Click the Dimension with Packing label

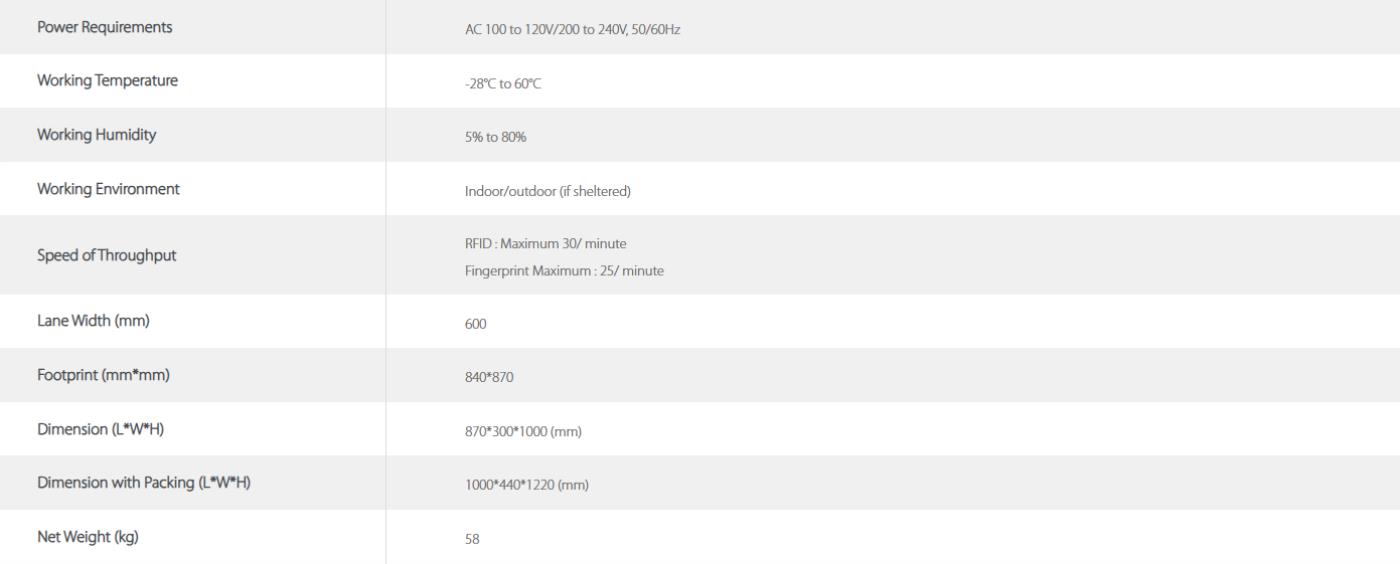pyautogui.click(x=143, y=483)
